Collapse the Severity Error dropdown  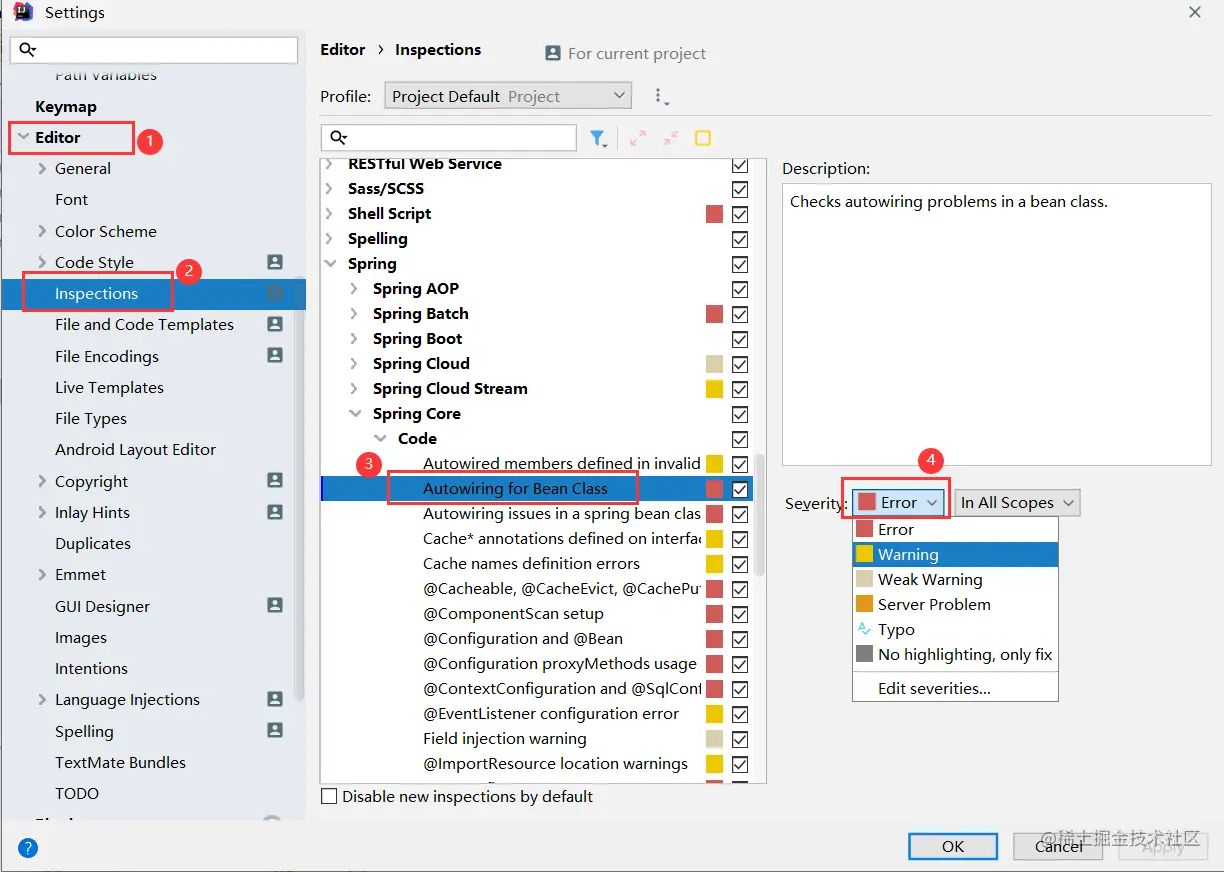click(898, 502)
